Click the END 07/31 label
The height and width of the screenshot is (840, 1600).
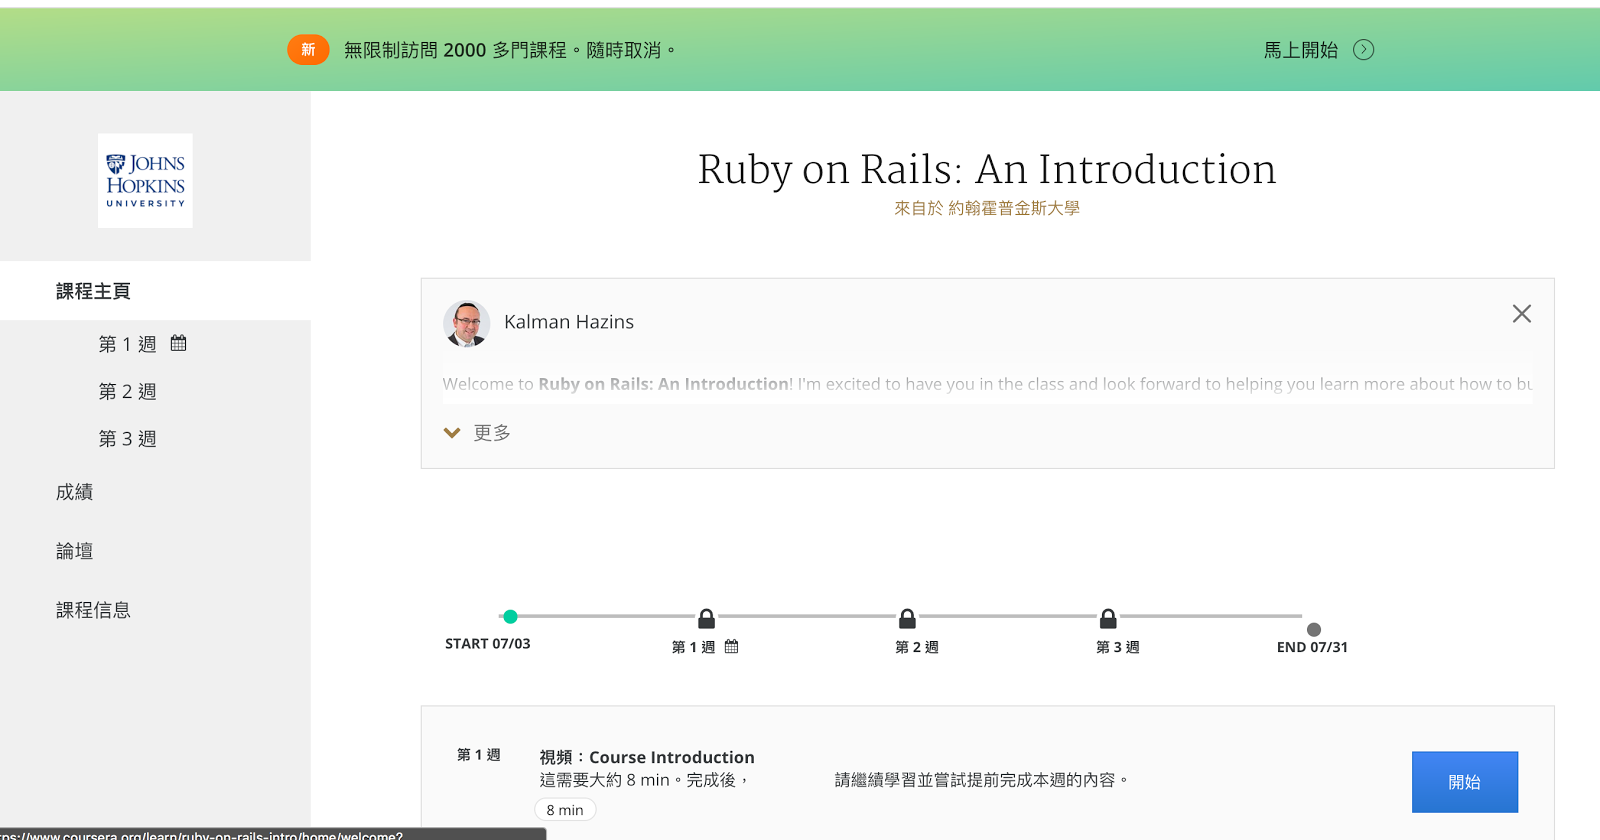click(1312, 647)
